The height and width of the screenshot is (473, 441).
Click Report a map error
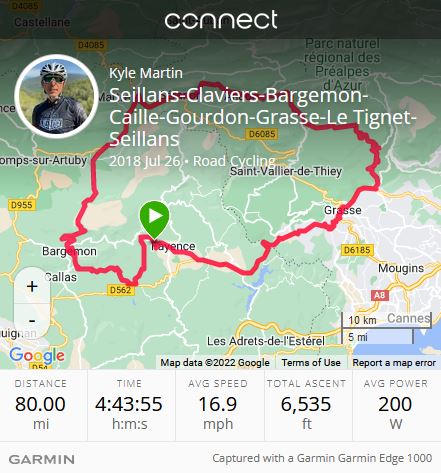coord(394,362)
